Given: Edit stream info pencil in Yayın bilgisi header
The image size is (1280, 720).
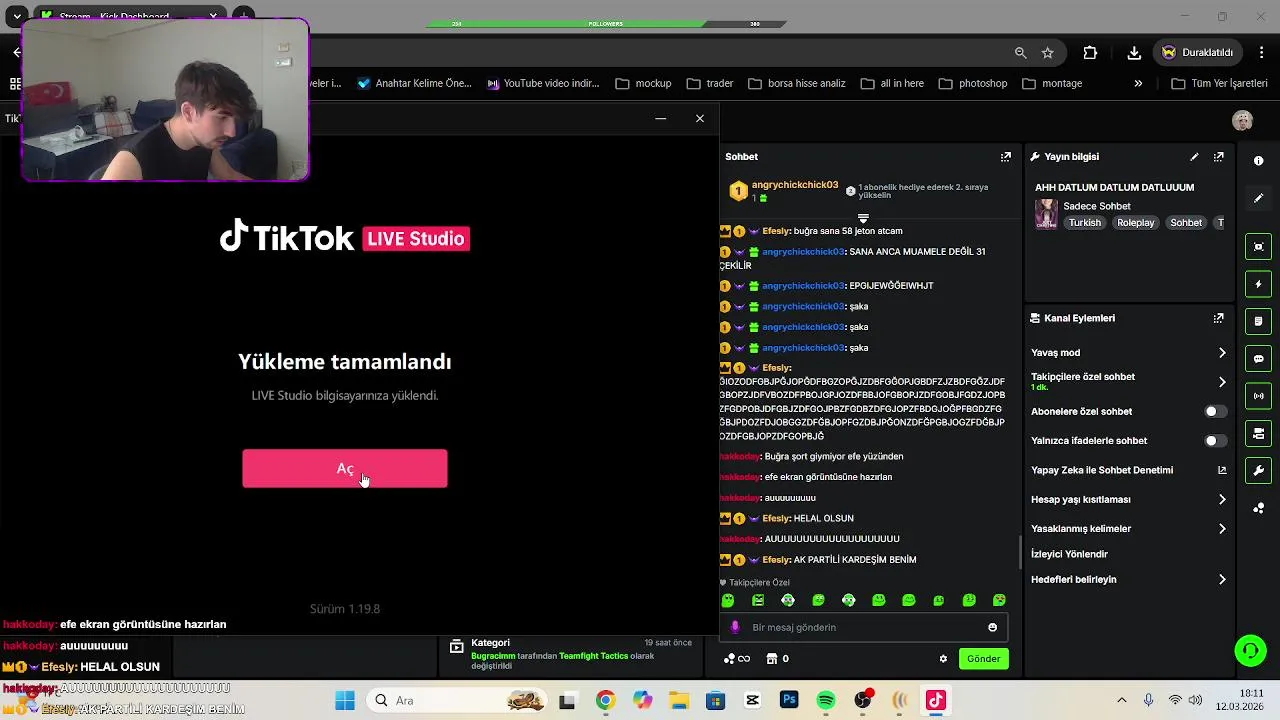Looking at the screenshot, I should 1194,157.
